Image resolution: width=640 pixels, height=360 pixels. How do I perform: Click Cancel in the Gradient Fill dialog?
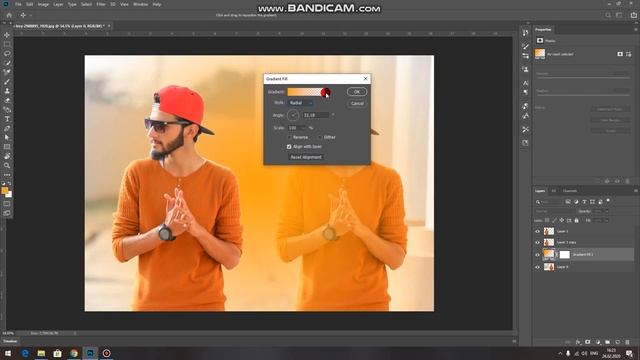pos(357,103)
